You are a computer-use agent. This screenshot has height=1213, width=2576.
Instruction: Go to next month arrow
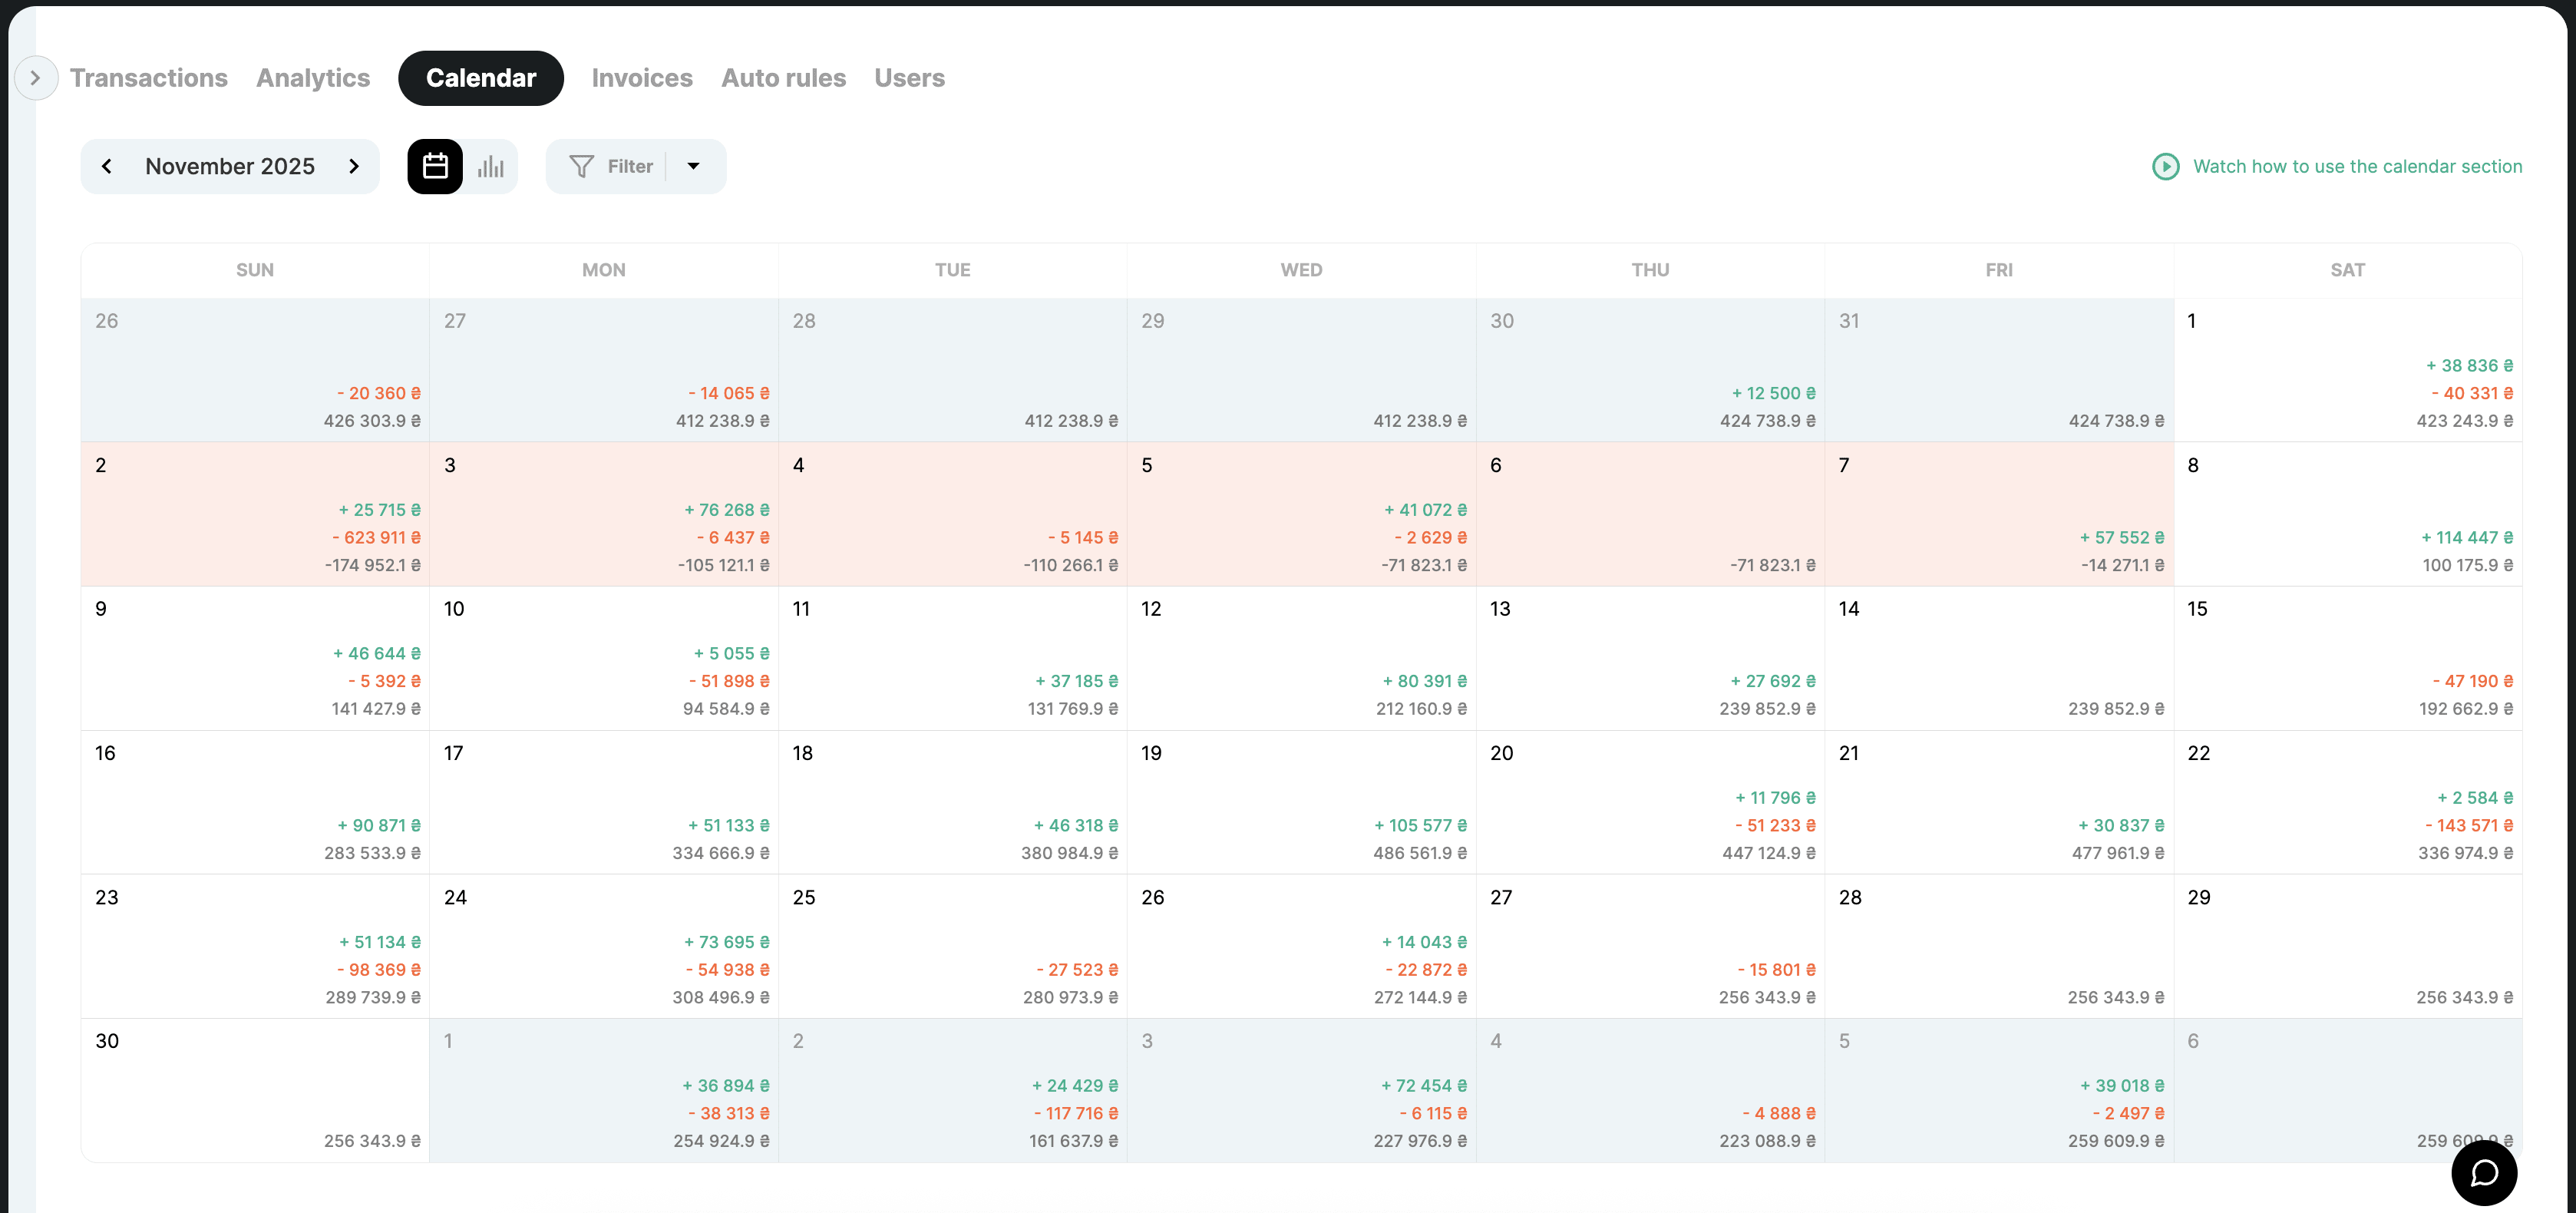(x=353, y=166)
